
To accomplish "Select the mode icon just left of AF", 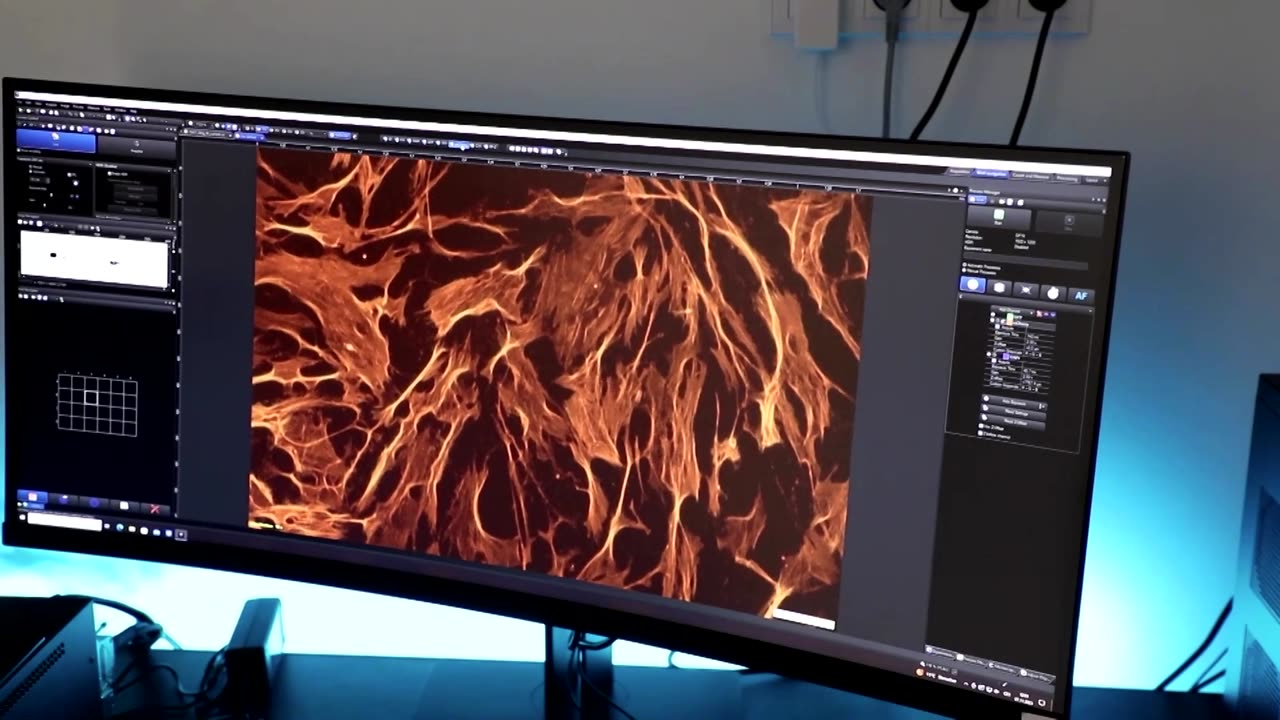I will click(x=1052, y=293).
